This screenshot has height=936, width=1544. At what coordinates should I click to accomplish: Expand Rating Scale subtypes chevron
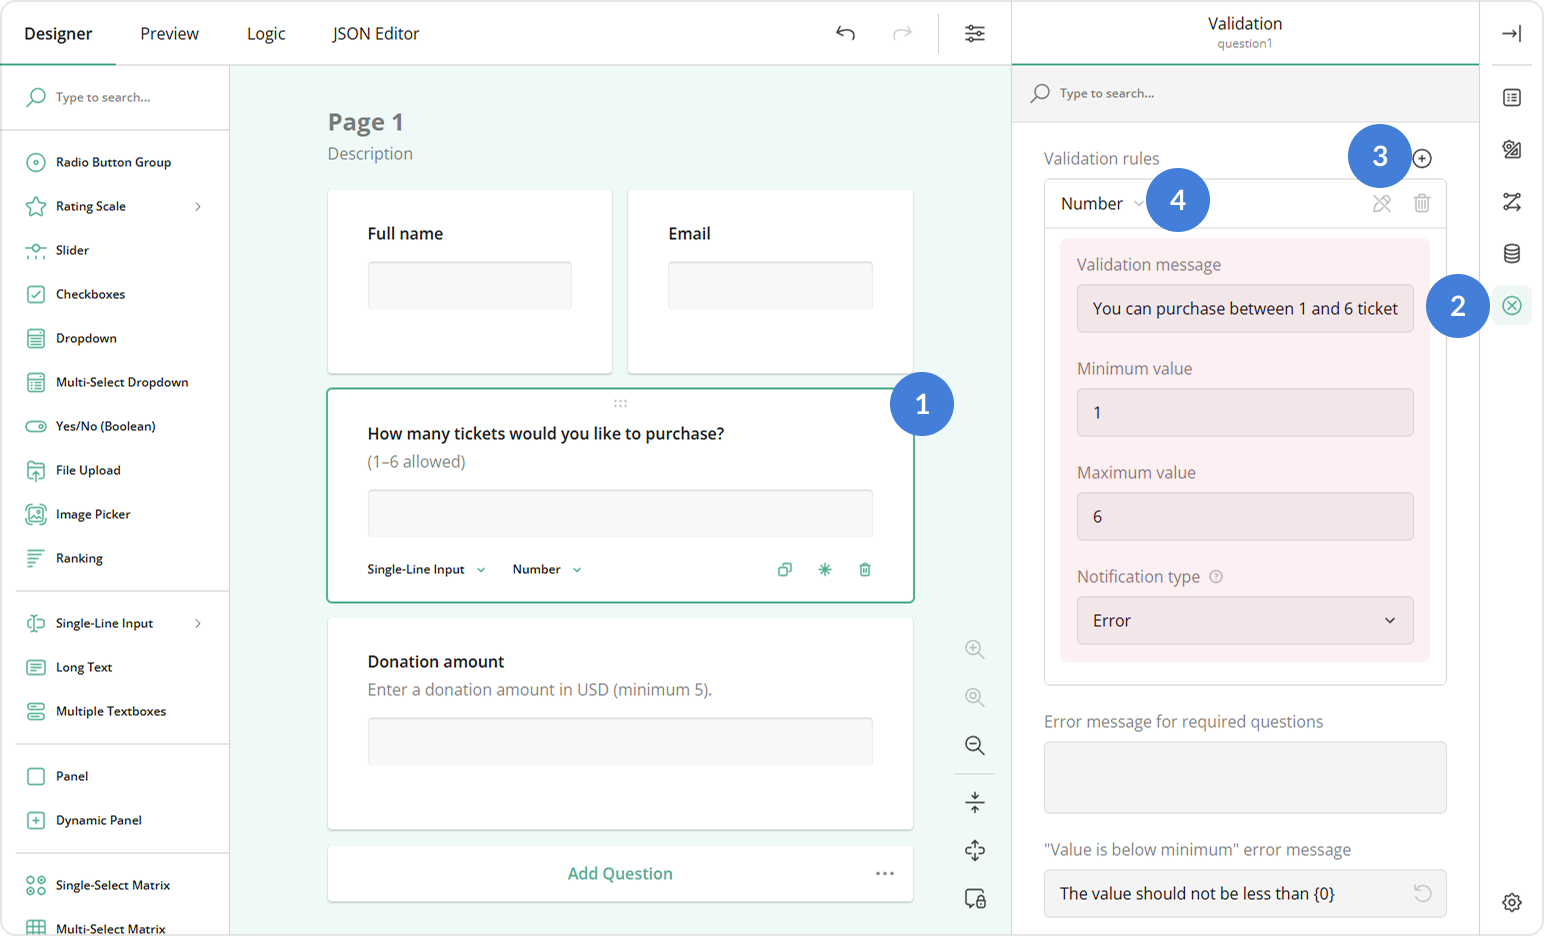[198, 206]
